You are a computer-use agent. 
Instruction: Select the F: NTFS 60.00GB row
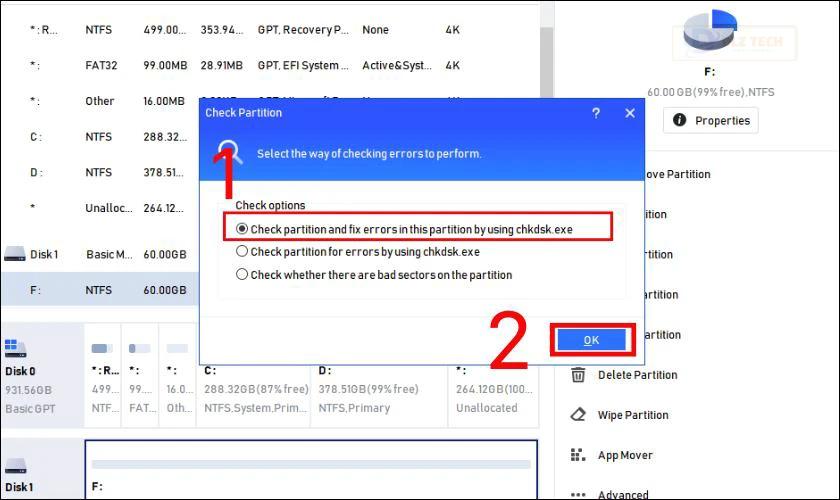coord(100,290)
